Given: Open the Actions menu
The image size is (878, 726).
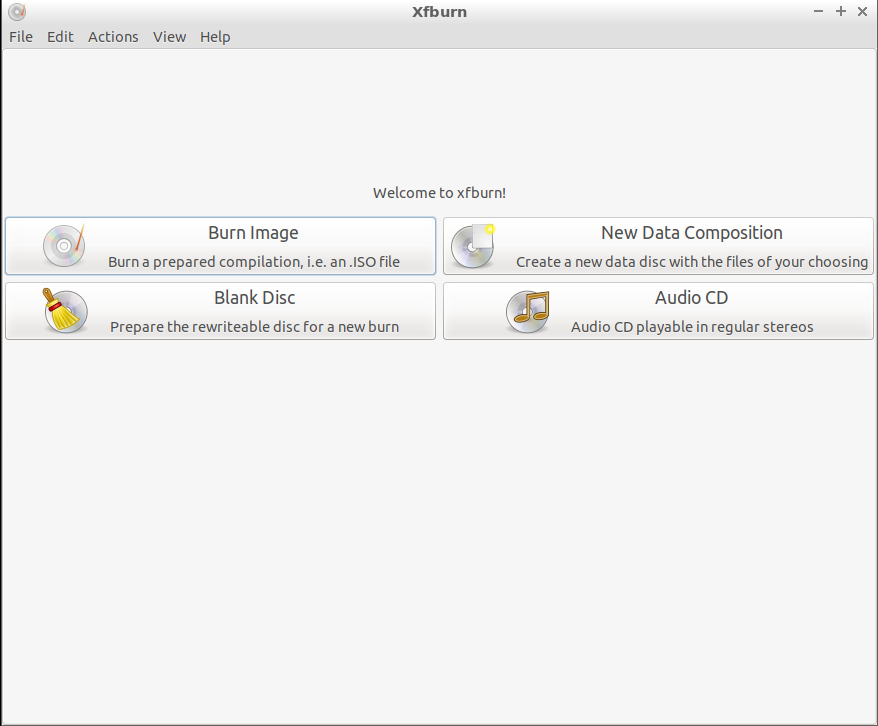Looking at the screenshot, I should tap(113, 37).
